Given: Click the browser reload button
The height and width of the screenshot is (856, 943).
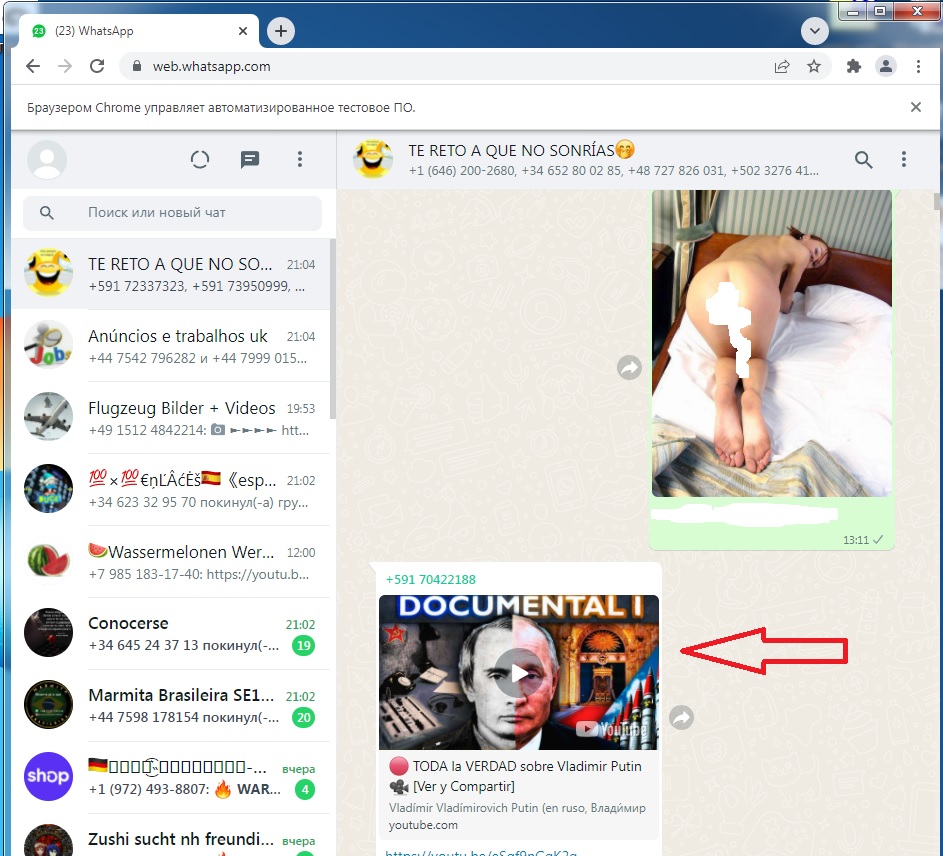Looking at the screenshot, I should pyautogui.click(x=97, y=66).
